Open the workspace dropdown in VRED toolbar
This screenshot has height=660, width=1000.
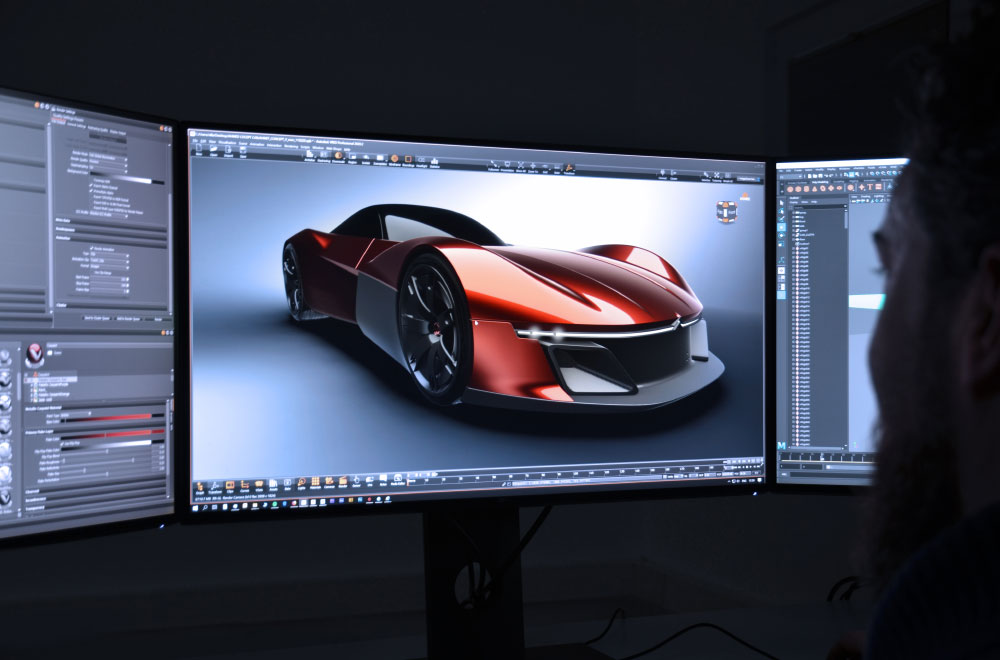point(748,179)
